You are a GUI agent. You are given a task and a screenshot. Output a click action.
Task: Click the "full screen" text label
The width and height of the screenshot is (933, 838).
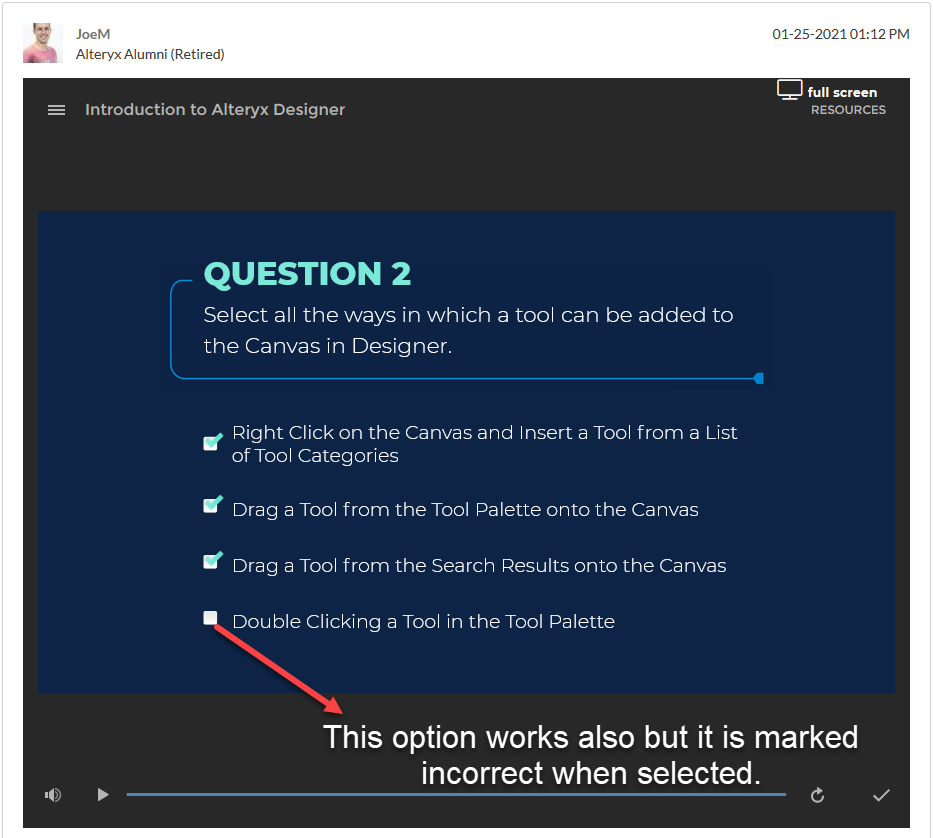click(841, 92)
